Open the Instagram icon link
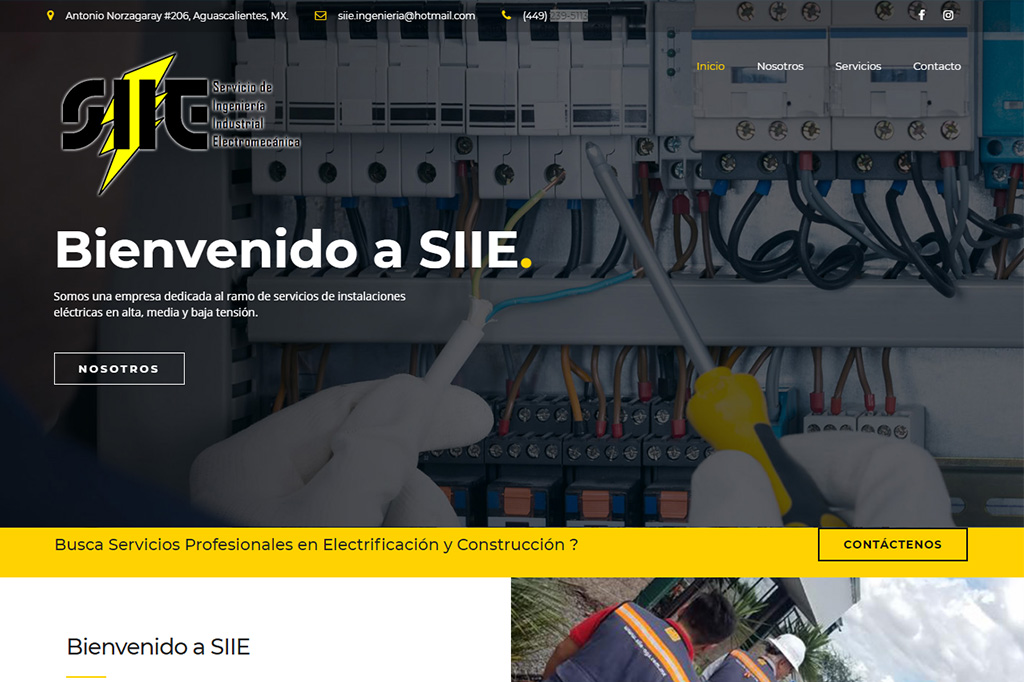This screenshot has width=1024, height=682. [x=948, y=15]
